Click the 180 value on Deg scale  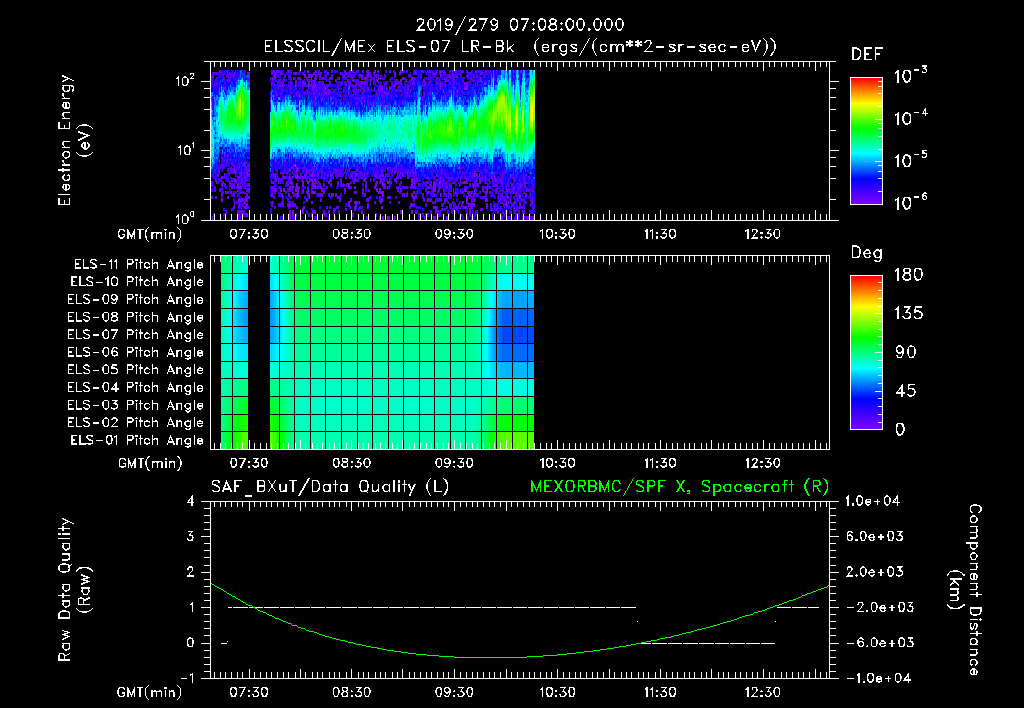coord(908,275)
